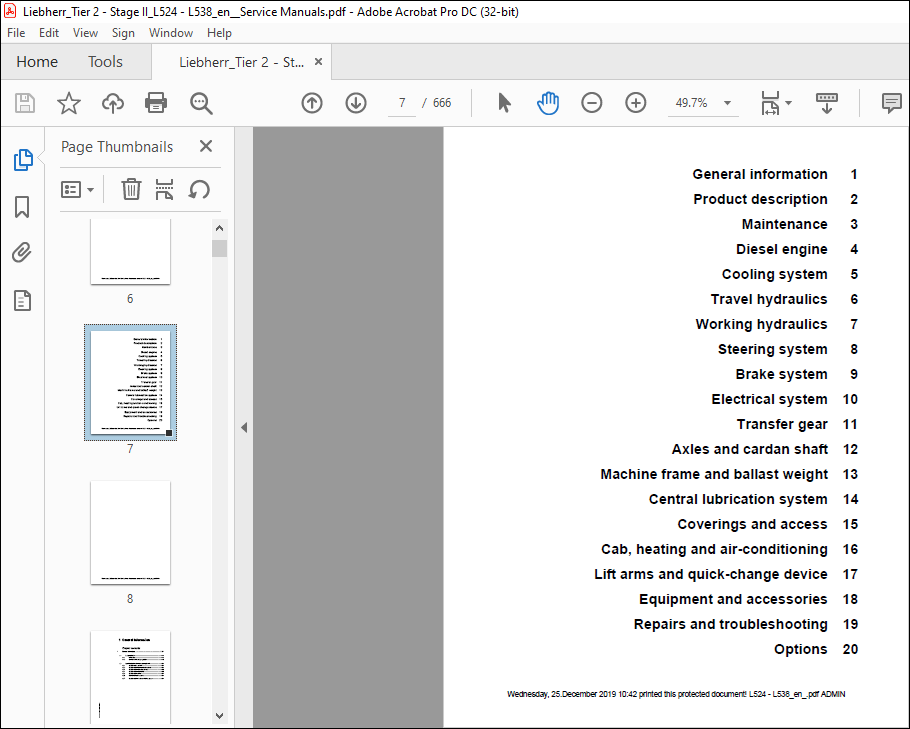The width and height of the screenshot is (910, 729).
Task: Switch to the Tools tab
Action: click(x=105, y=62)
